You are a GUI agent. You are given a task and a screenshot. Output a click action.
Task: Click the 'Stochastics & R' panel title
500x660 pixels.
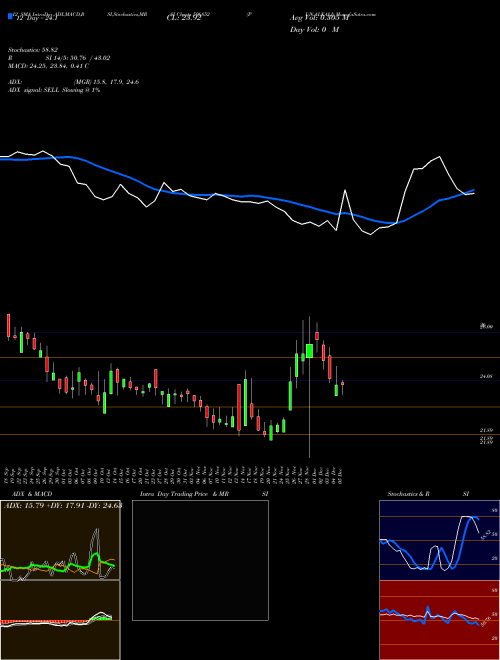point(408,494)
